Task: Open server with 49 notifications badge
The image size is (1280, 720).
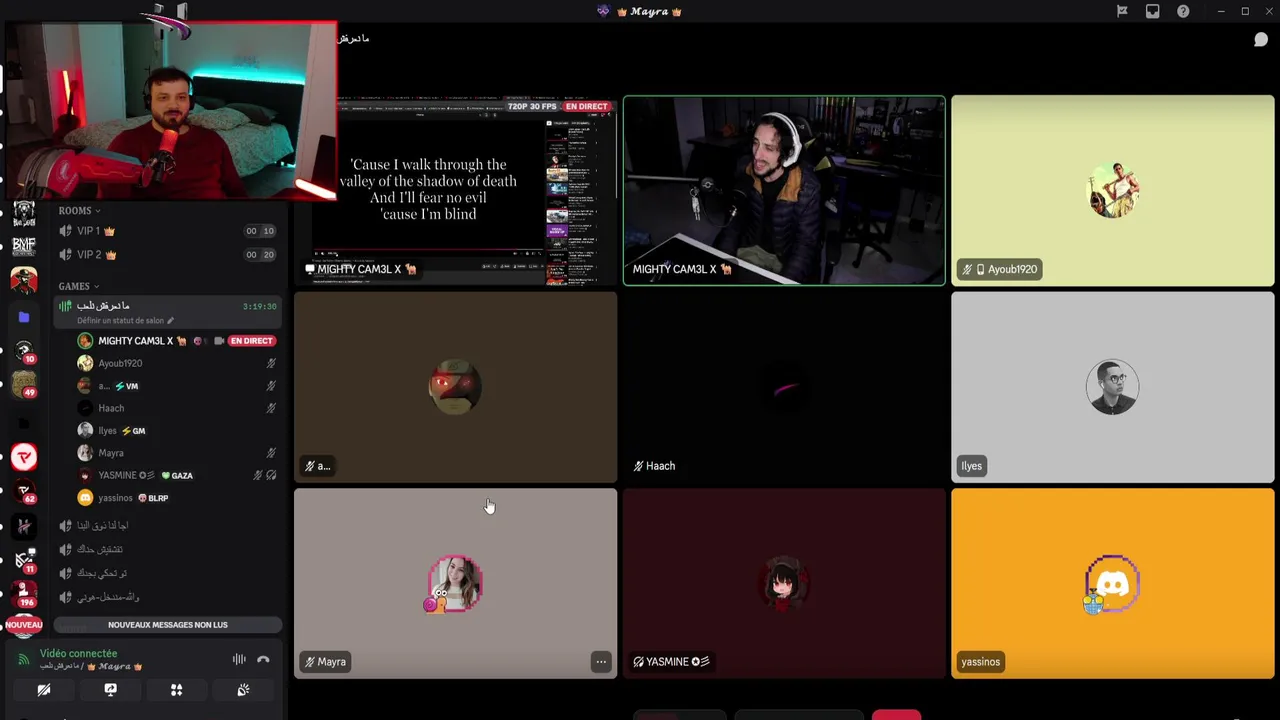Action: click(x=24, y=384)
